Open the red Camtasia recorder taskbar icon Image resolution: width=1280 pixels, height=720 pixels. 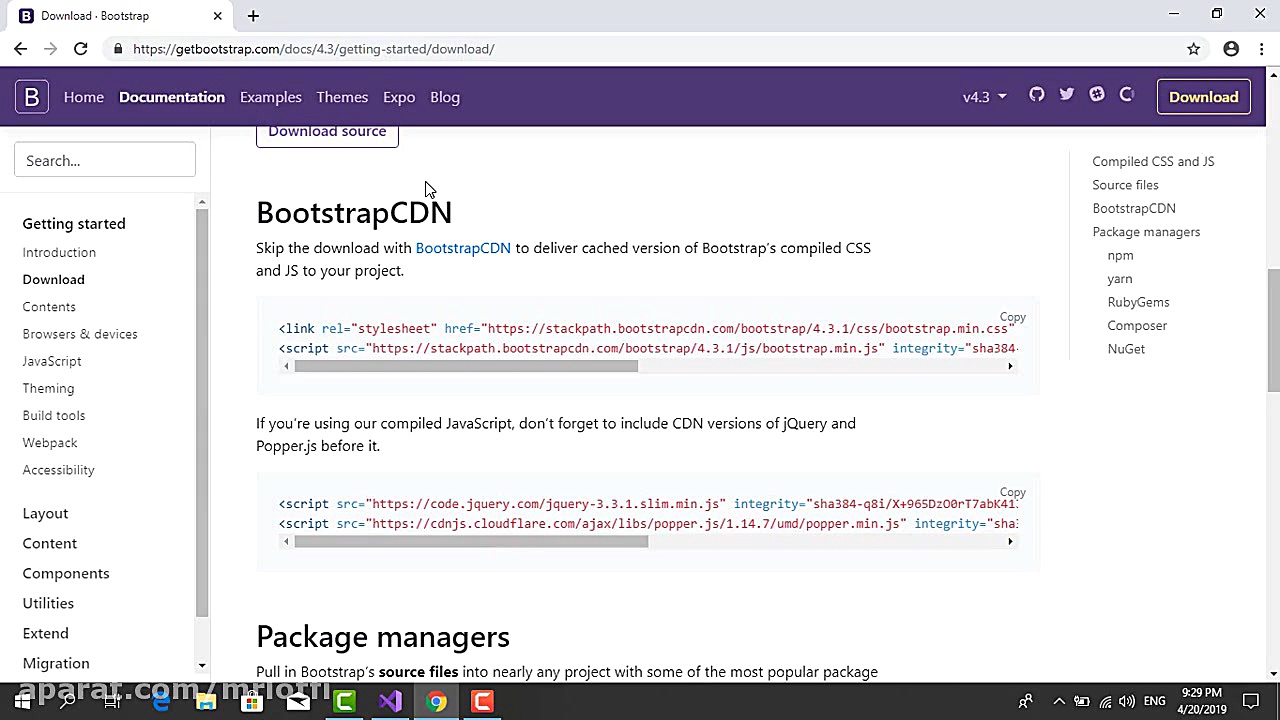(x=482, y=701)
